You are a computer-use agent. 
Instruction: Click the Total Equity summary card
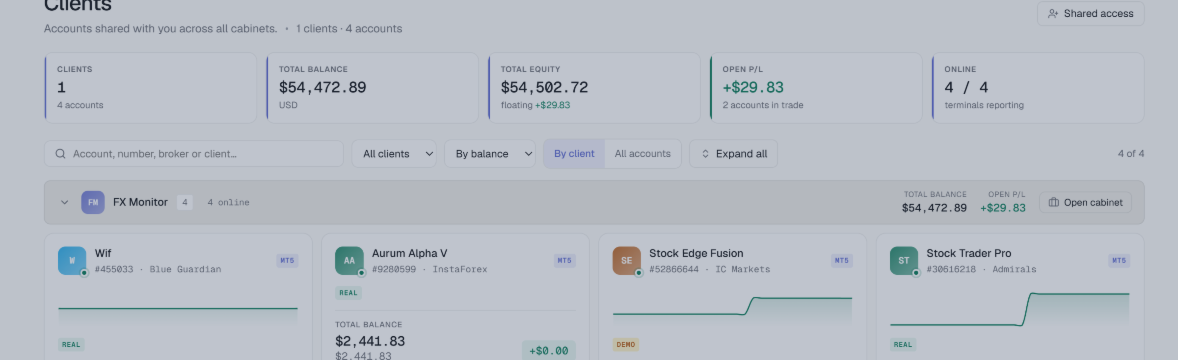pos(594,88)
